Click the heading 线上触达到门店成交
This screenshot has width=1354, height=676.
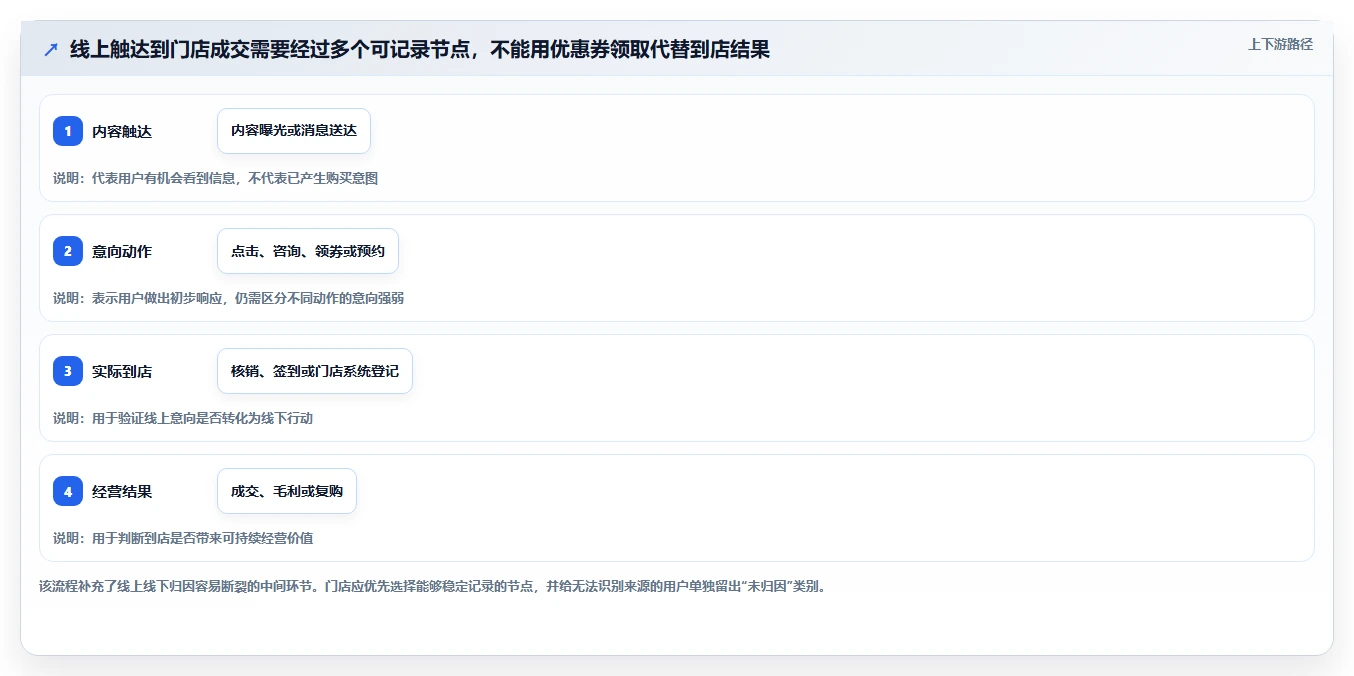coord(420,49)
